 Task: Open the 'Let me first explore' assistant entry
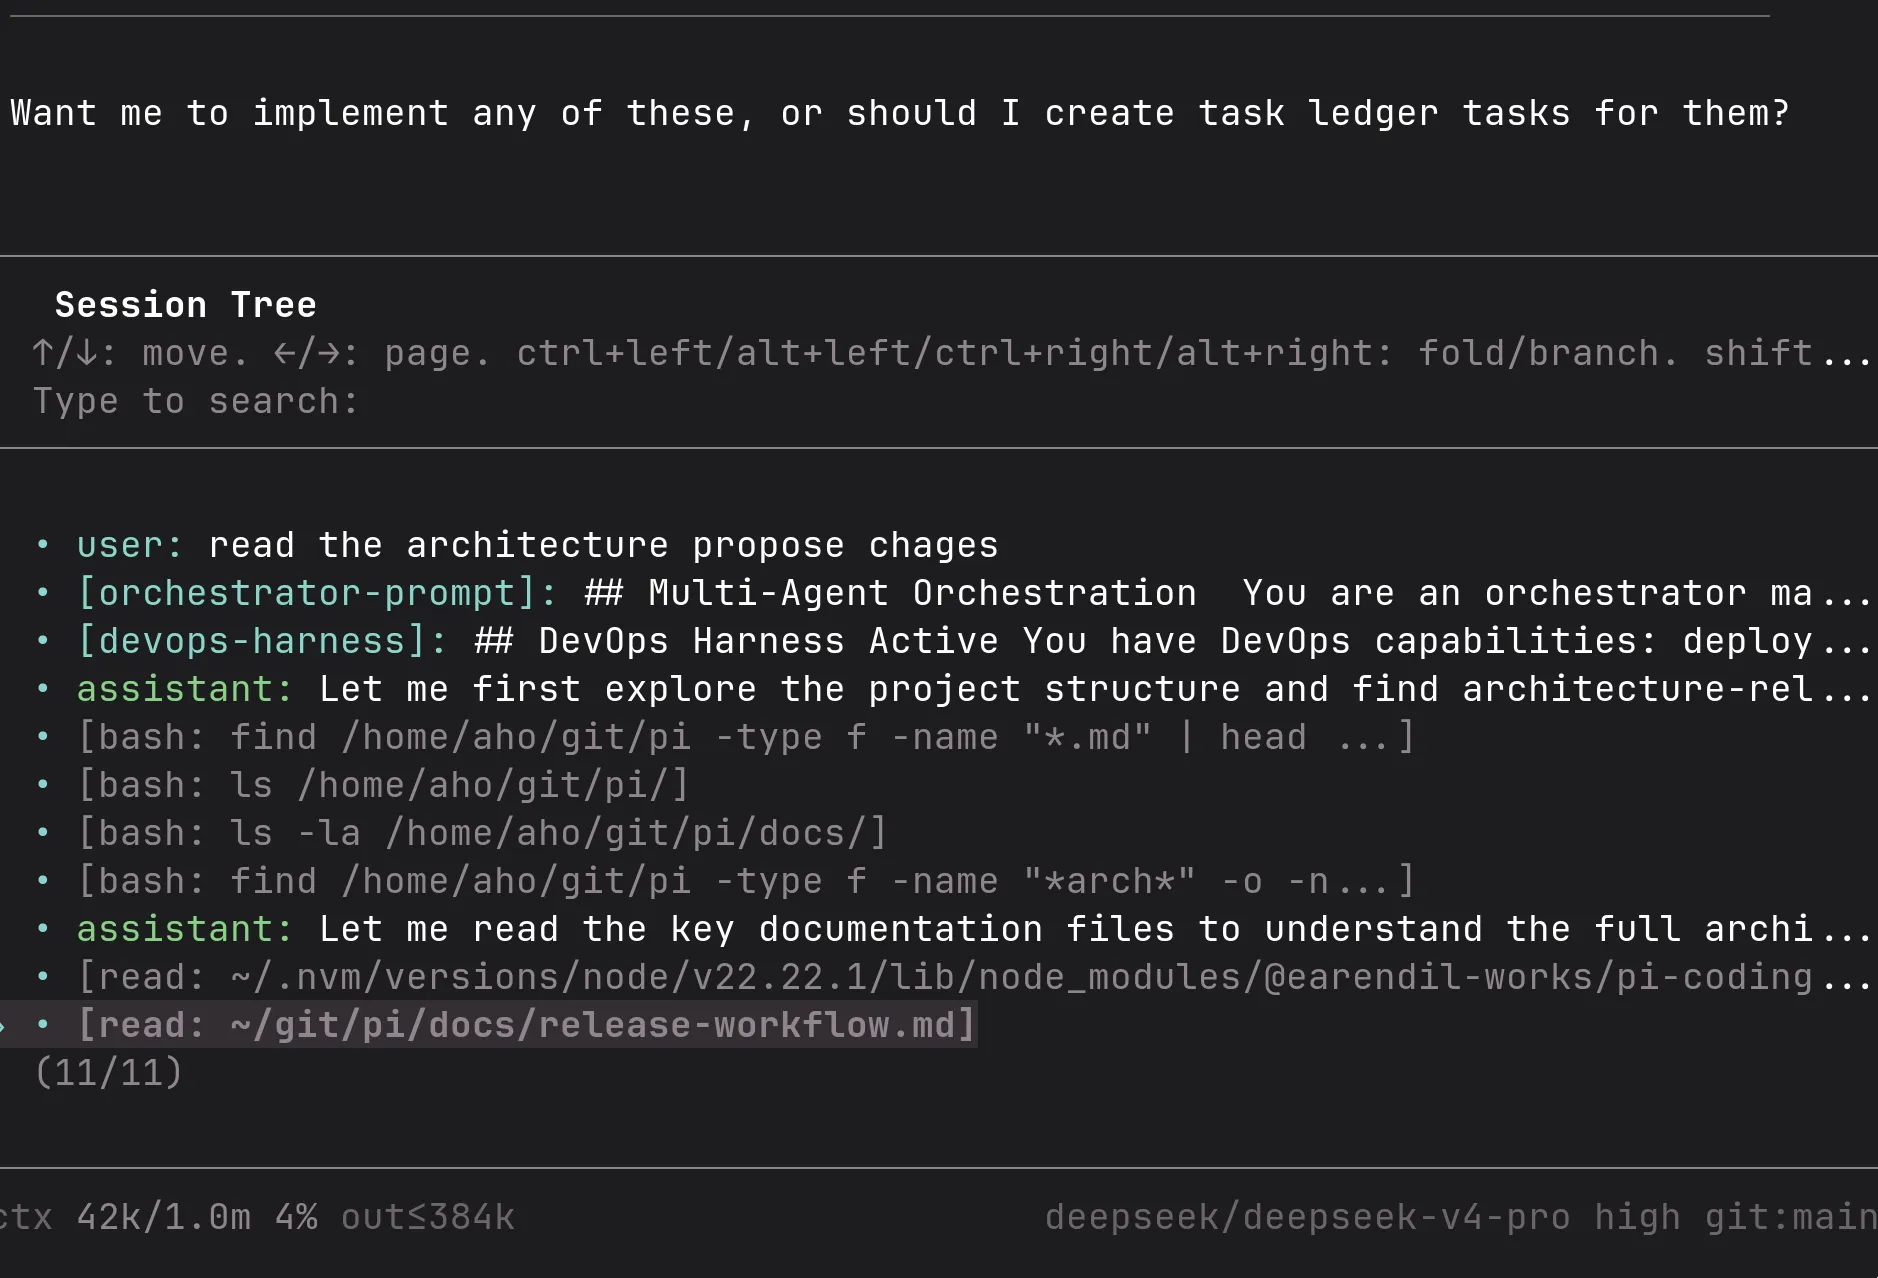tap(973, 689)
